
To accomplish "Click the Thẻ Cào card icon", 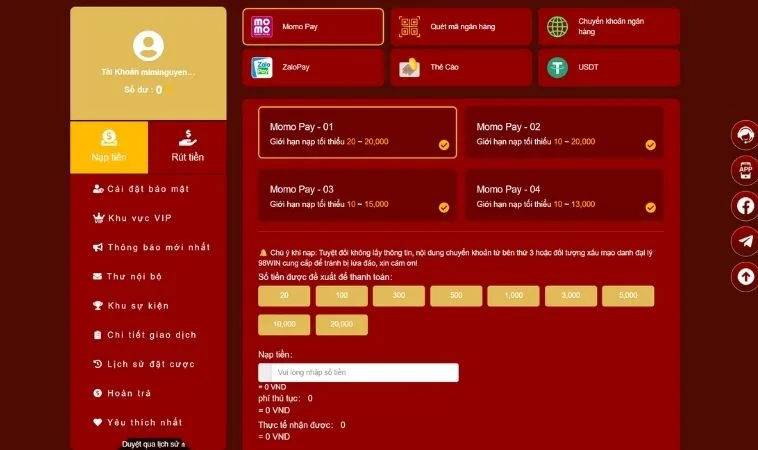I will click(409, 67).
